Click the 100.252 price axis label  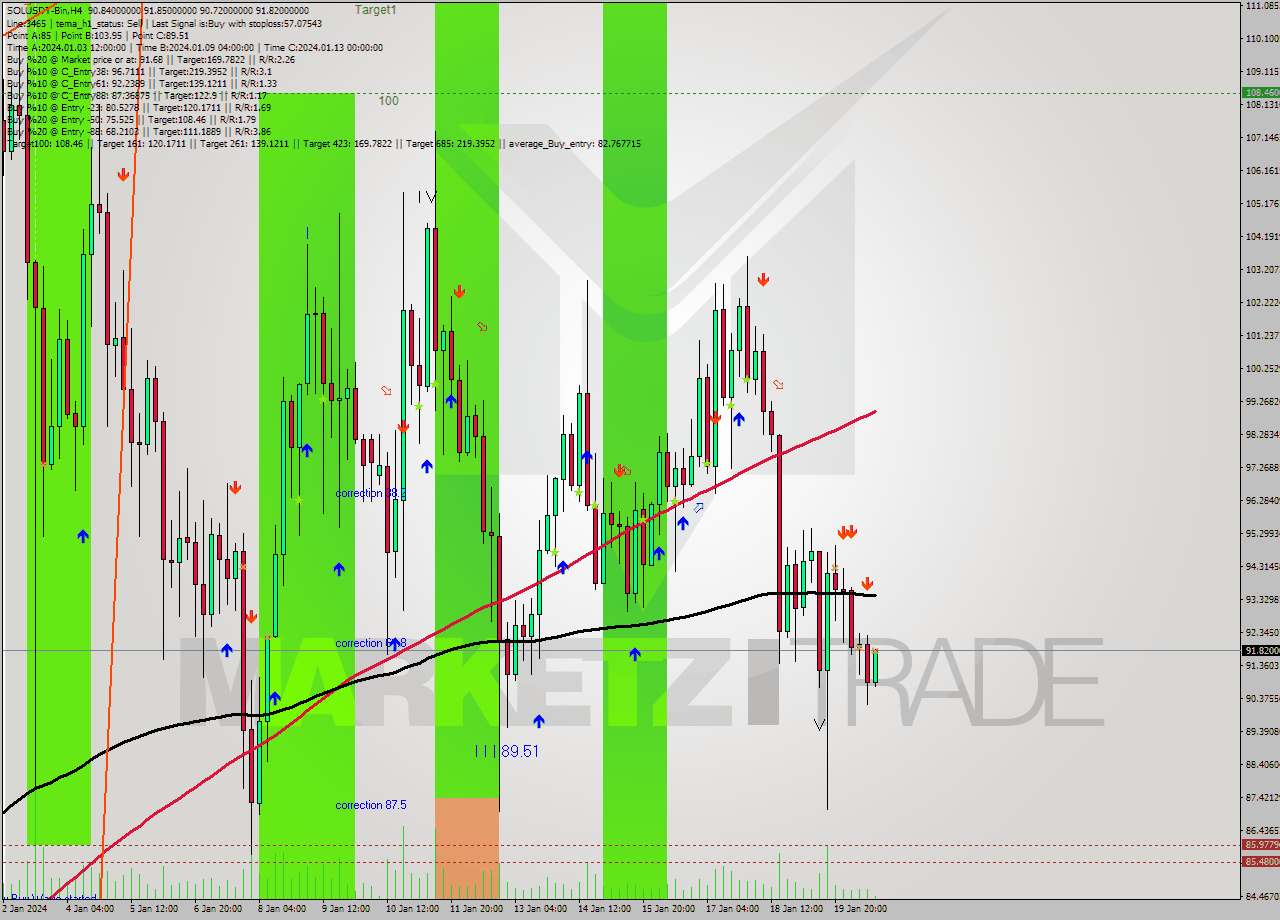tap(1263, 368)
